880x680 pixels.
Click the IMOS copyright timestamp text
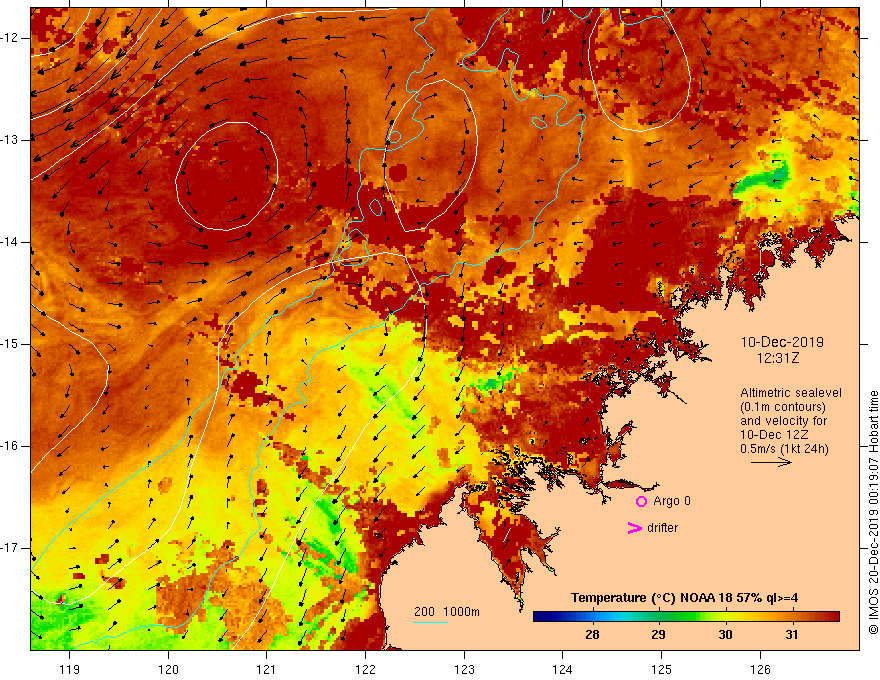[x=873, y=513]
